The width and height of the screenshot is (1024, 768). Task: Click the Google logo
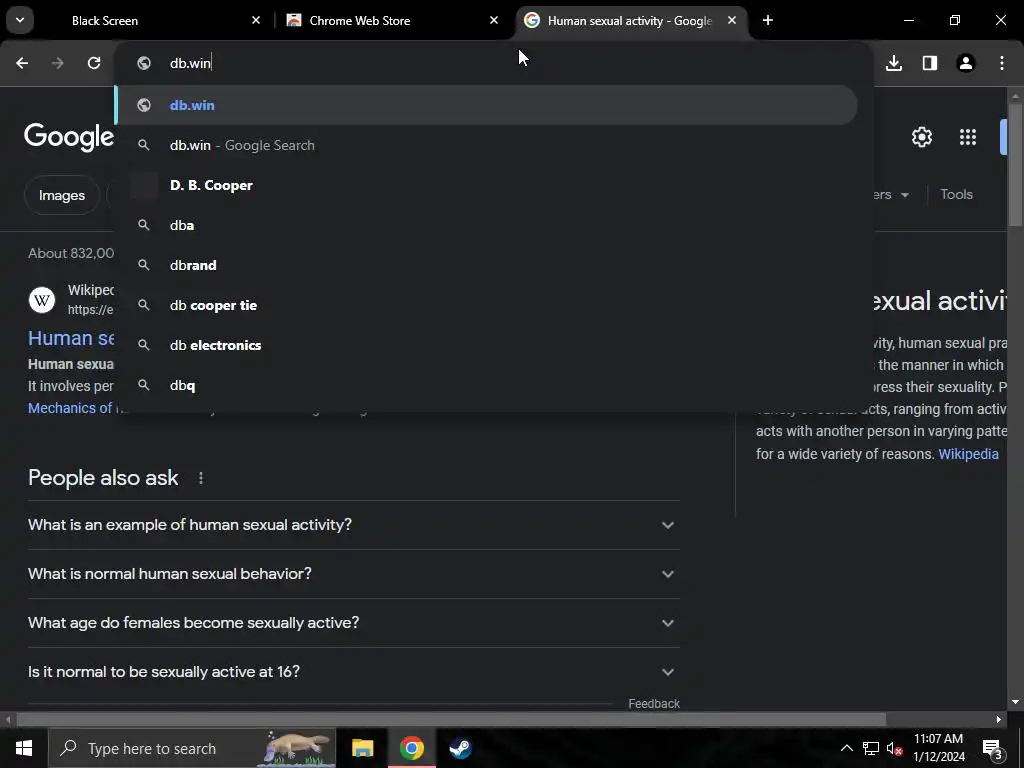point(69,136)
